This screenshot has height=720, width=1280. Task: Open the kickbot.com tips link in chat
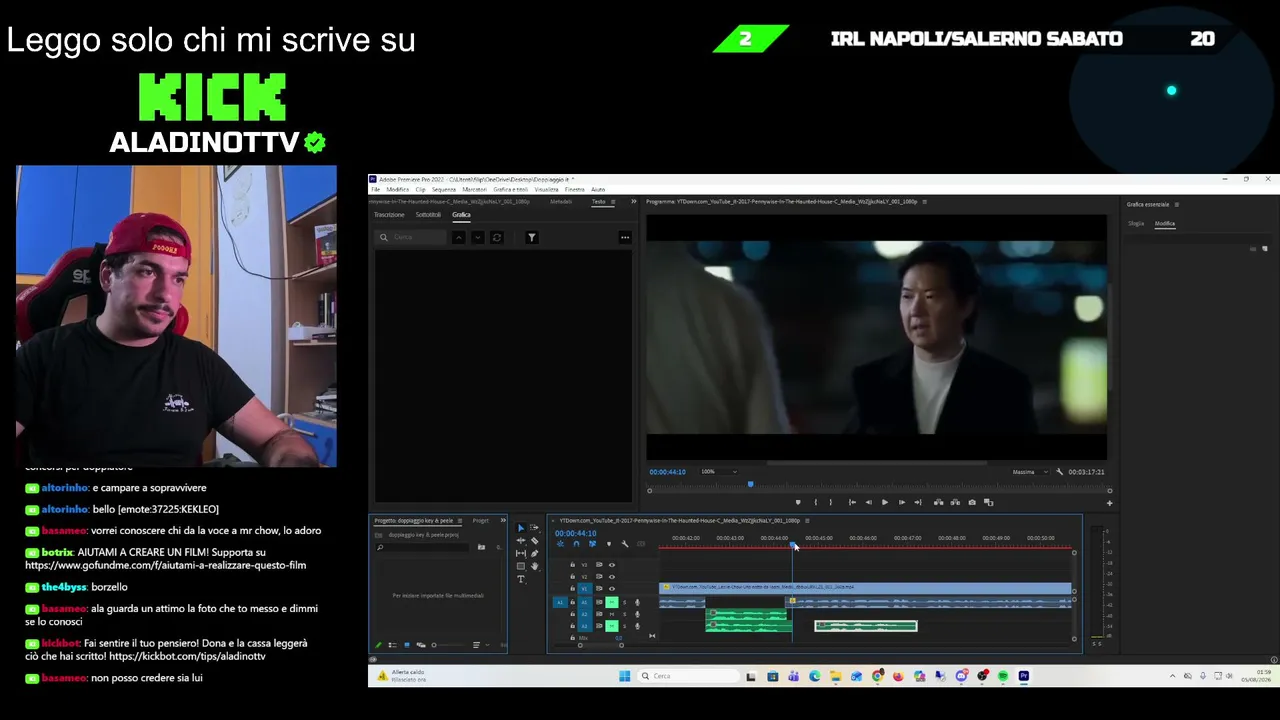(188, 657)
